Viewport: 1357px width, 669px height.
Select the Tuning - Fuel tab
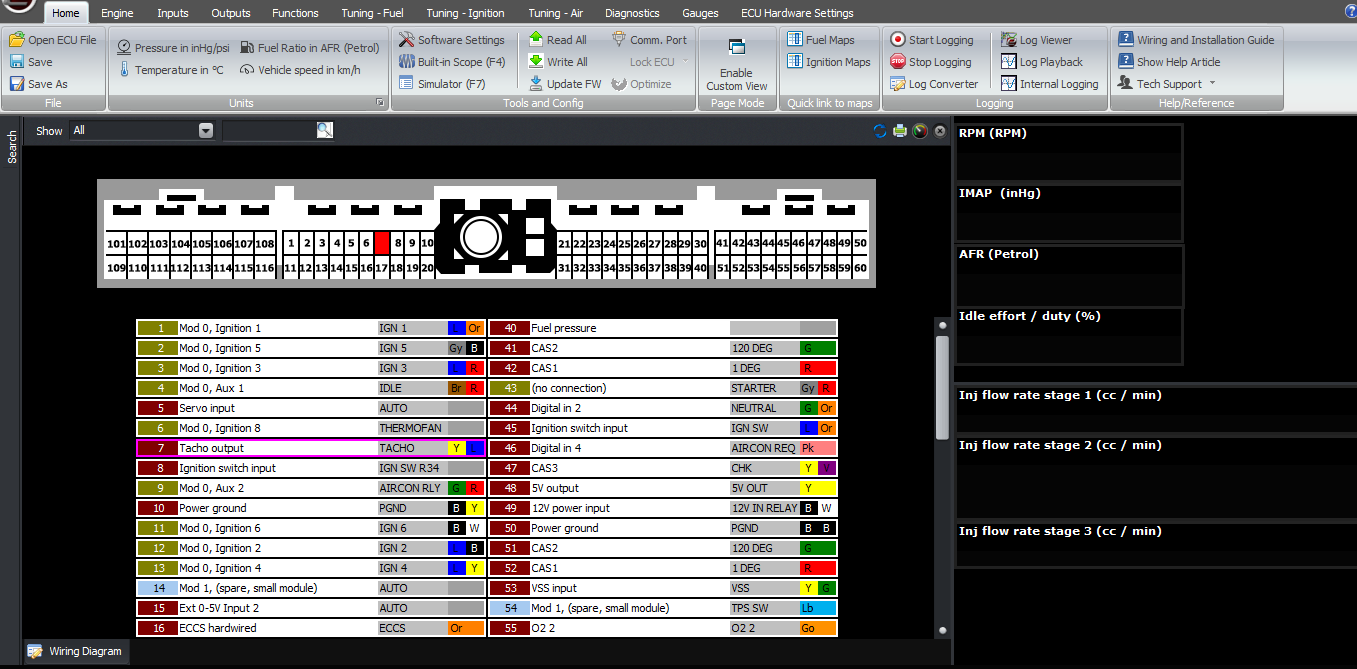pos(371,13)
